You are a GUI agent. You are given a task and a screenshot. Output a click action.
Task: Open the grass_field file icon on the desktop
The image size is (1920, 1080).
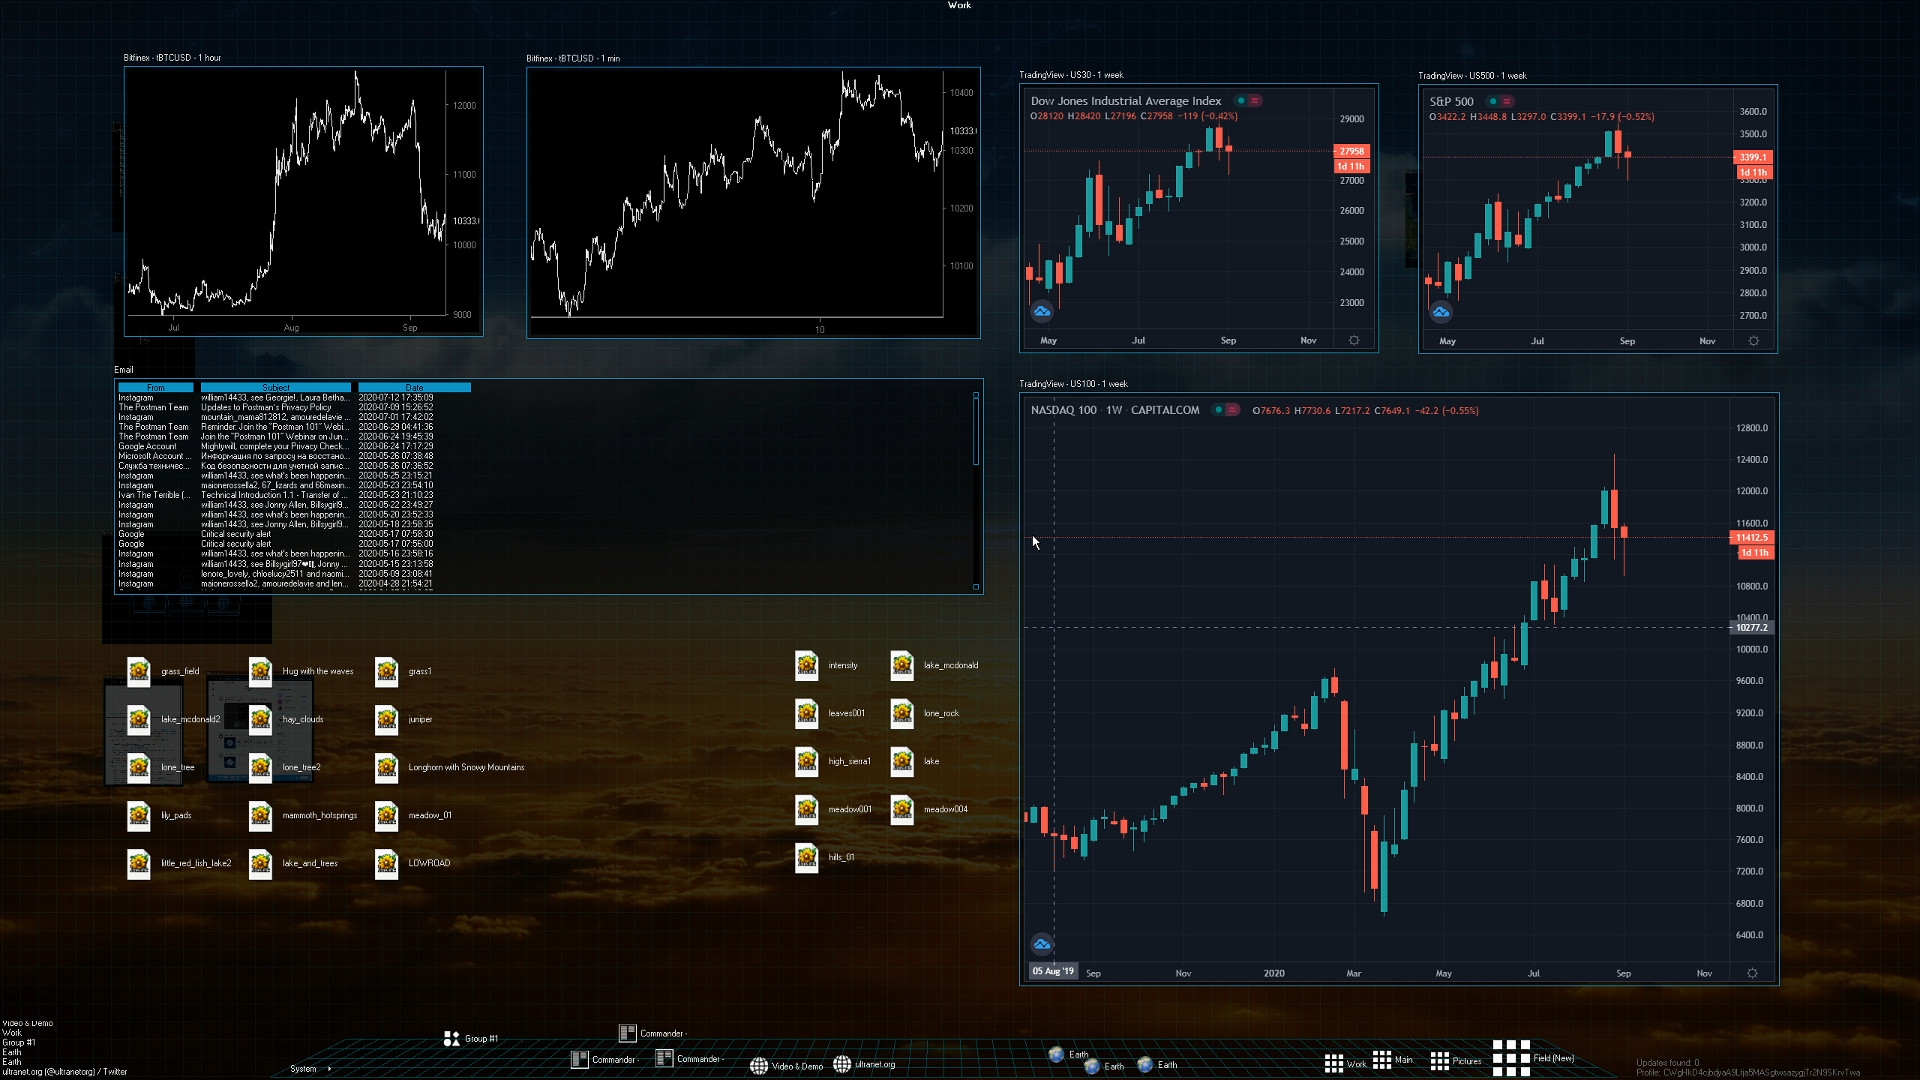coord(139,672)
